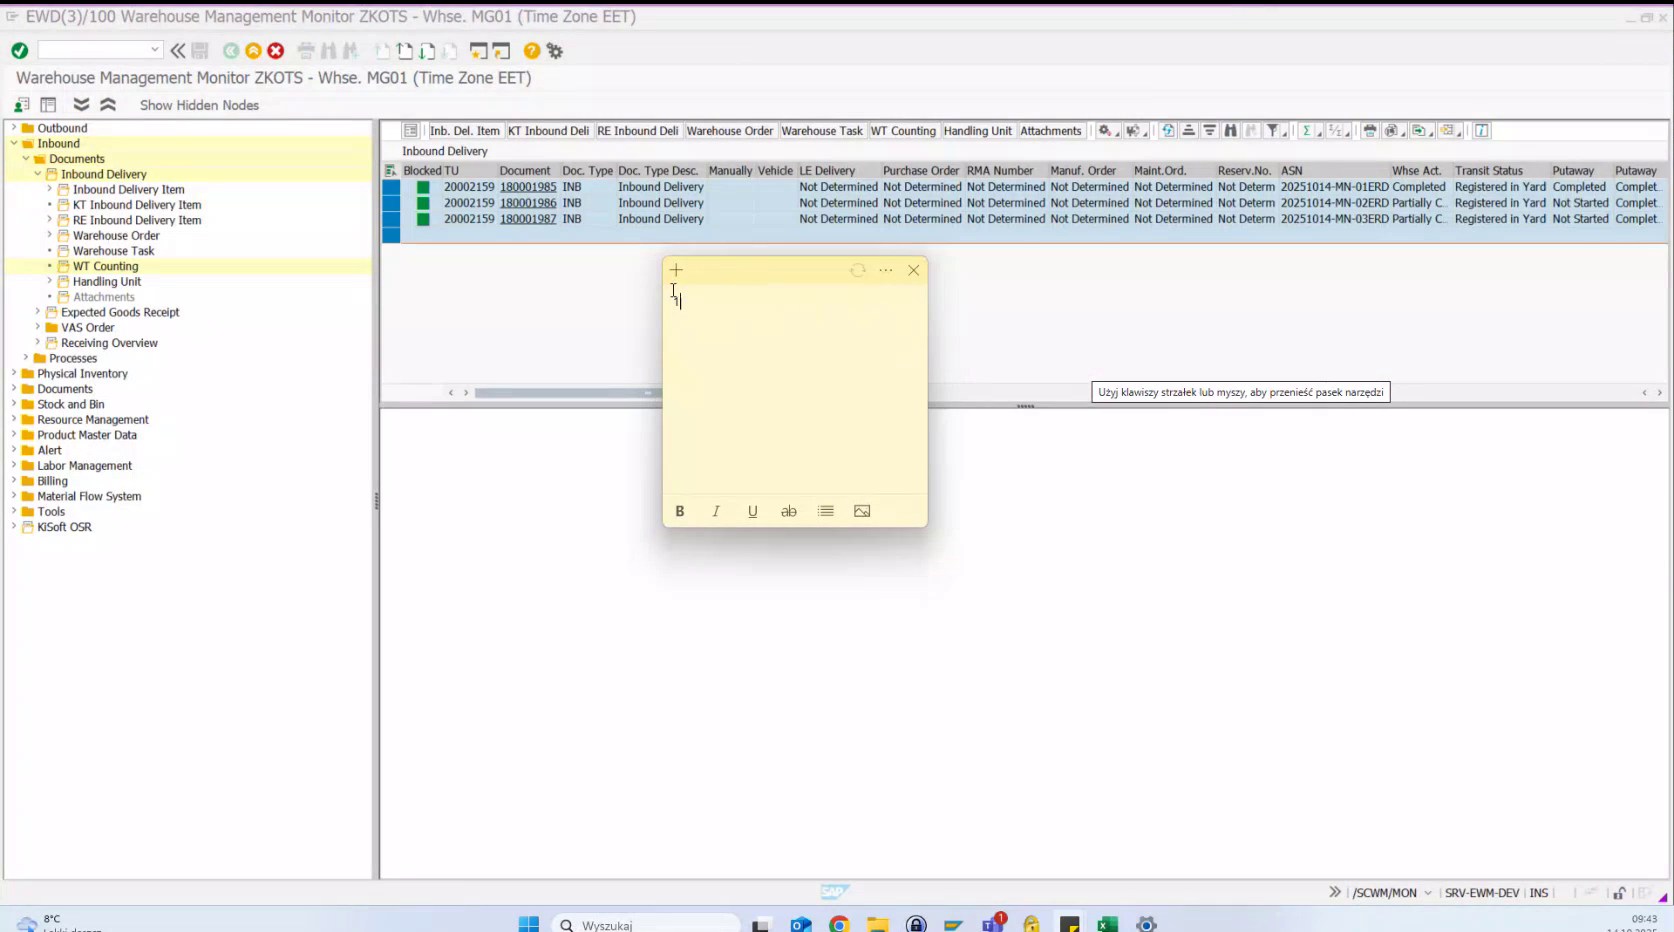This screenshot has width=1674, height=932.
Task: Open the Handling Unit tab
Action: click(977, 131)
